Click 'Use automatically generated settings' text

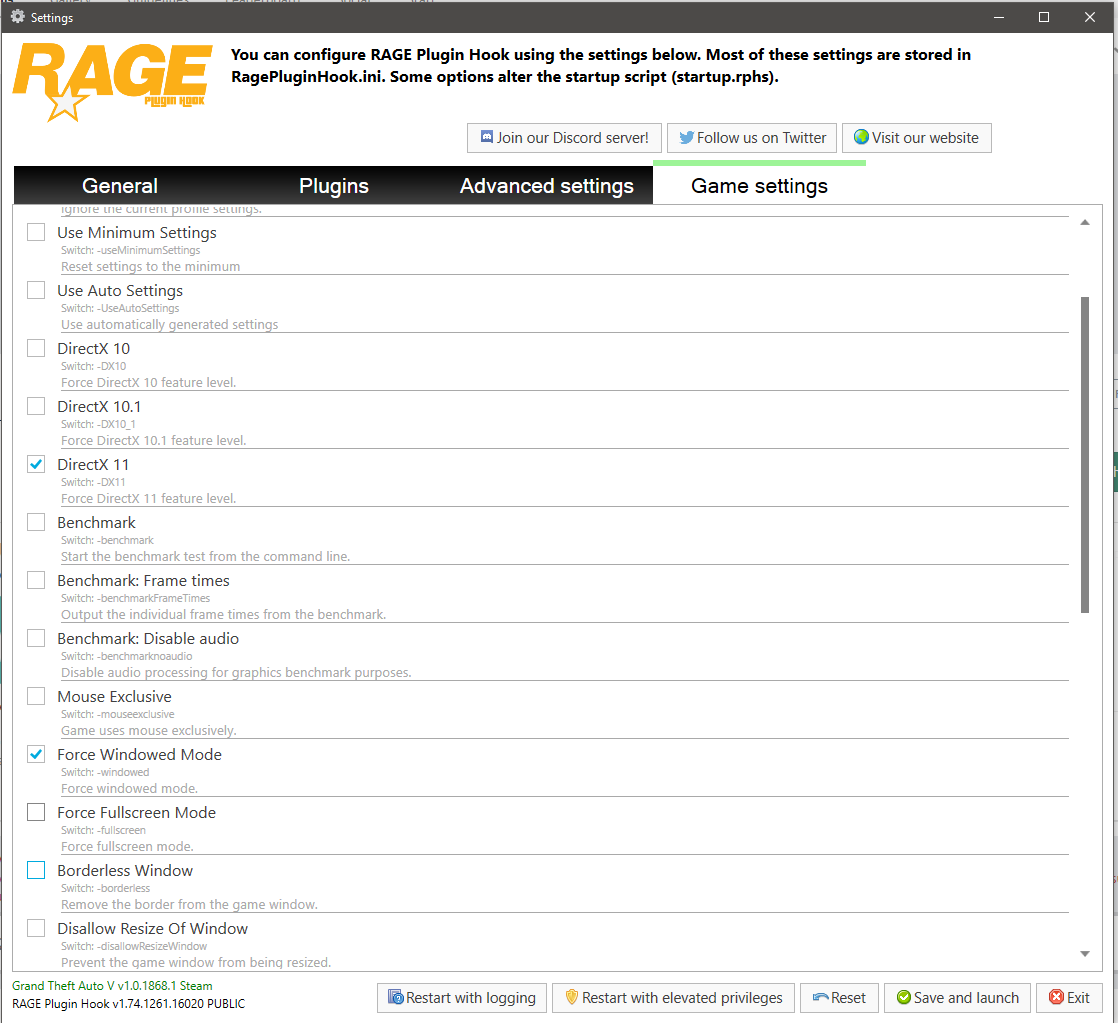pyautogui.click(x=170, y=324)
